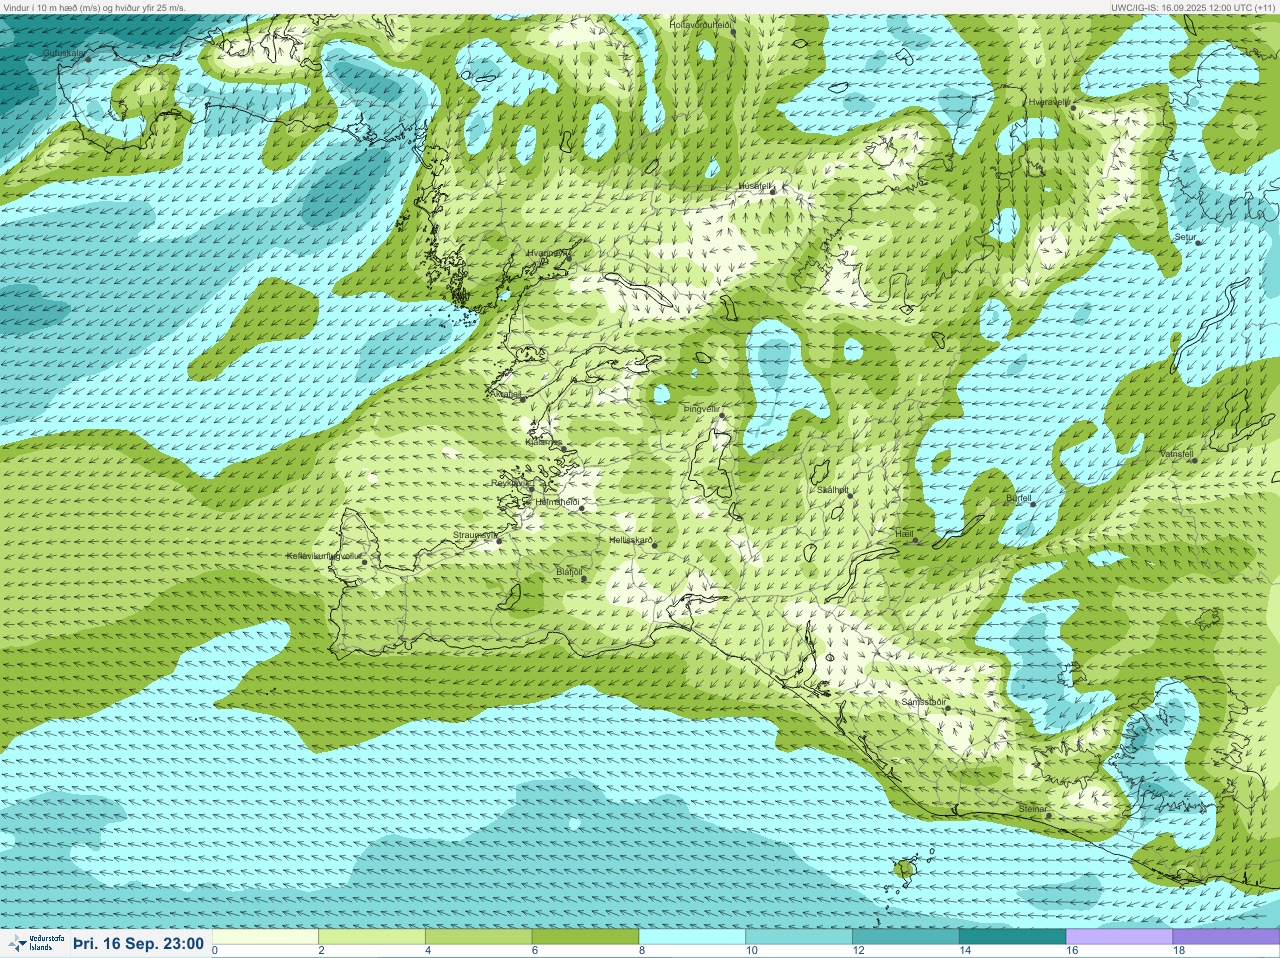
Task: Select the Hellisskarð station label
Action: point(631,540)
